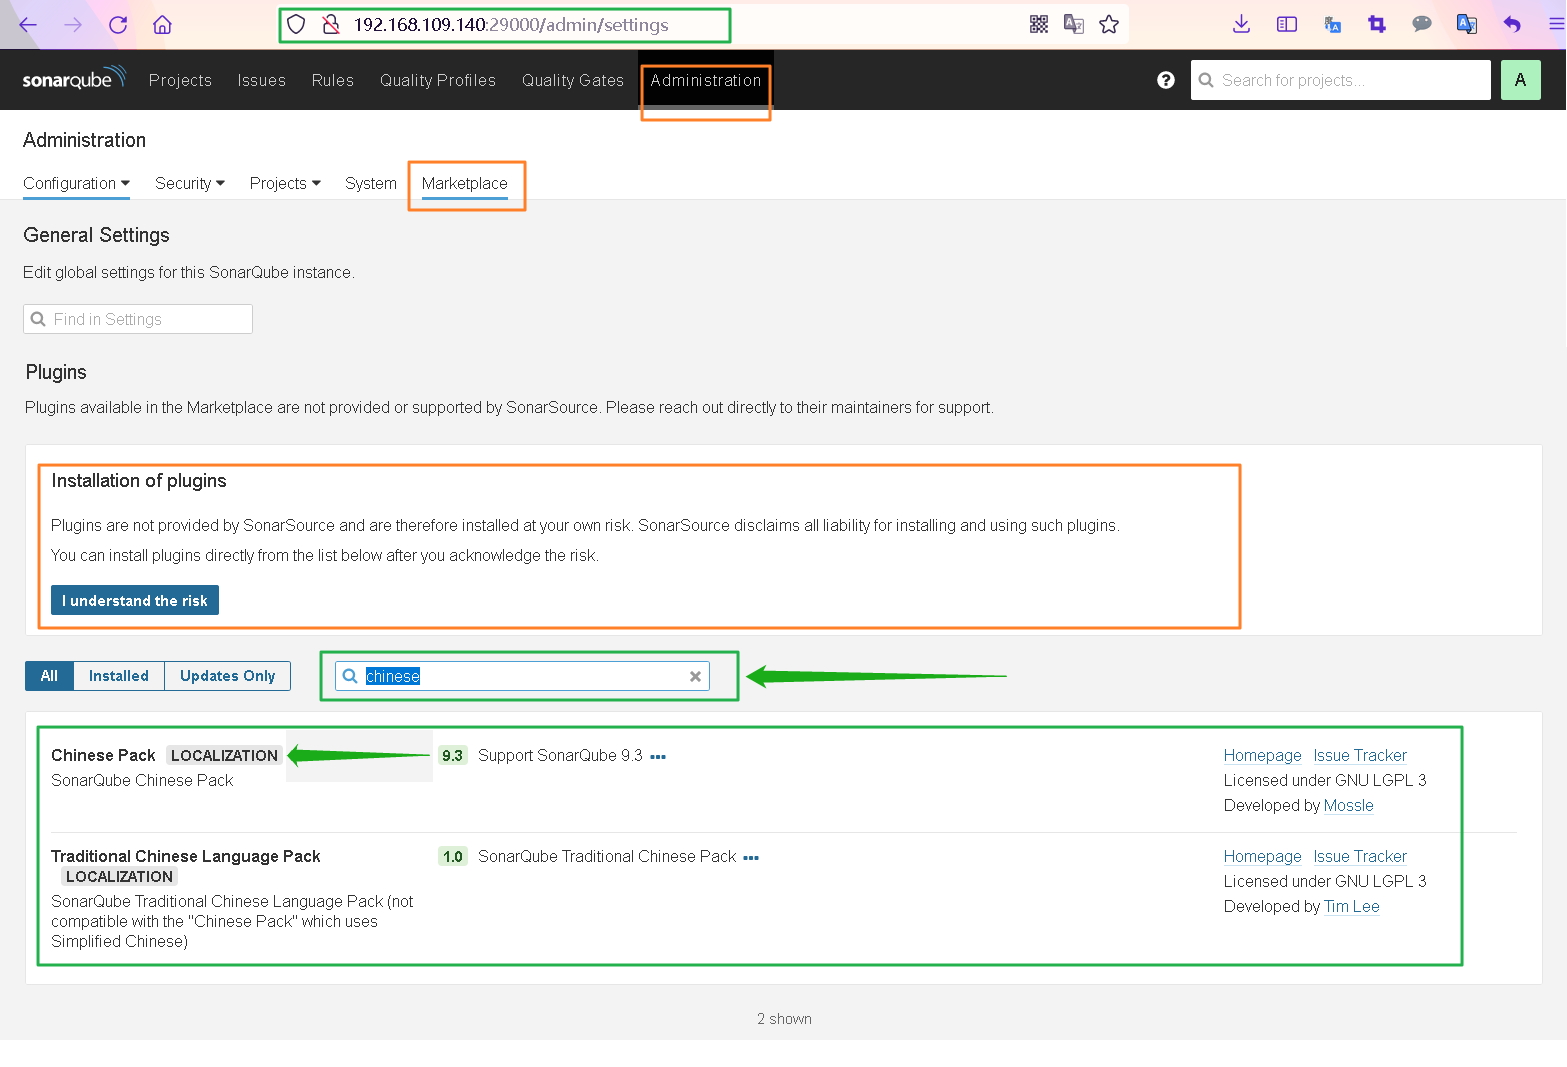Click the I understand the risk button
The image size is (1567, 1067).
pyautogui.click(x=135, y=600)
